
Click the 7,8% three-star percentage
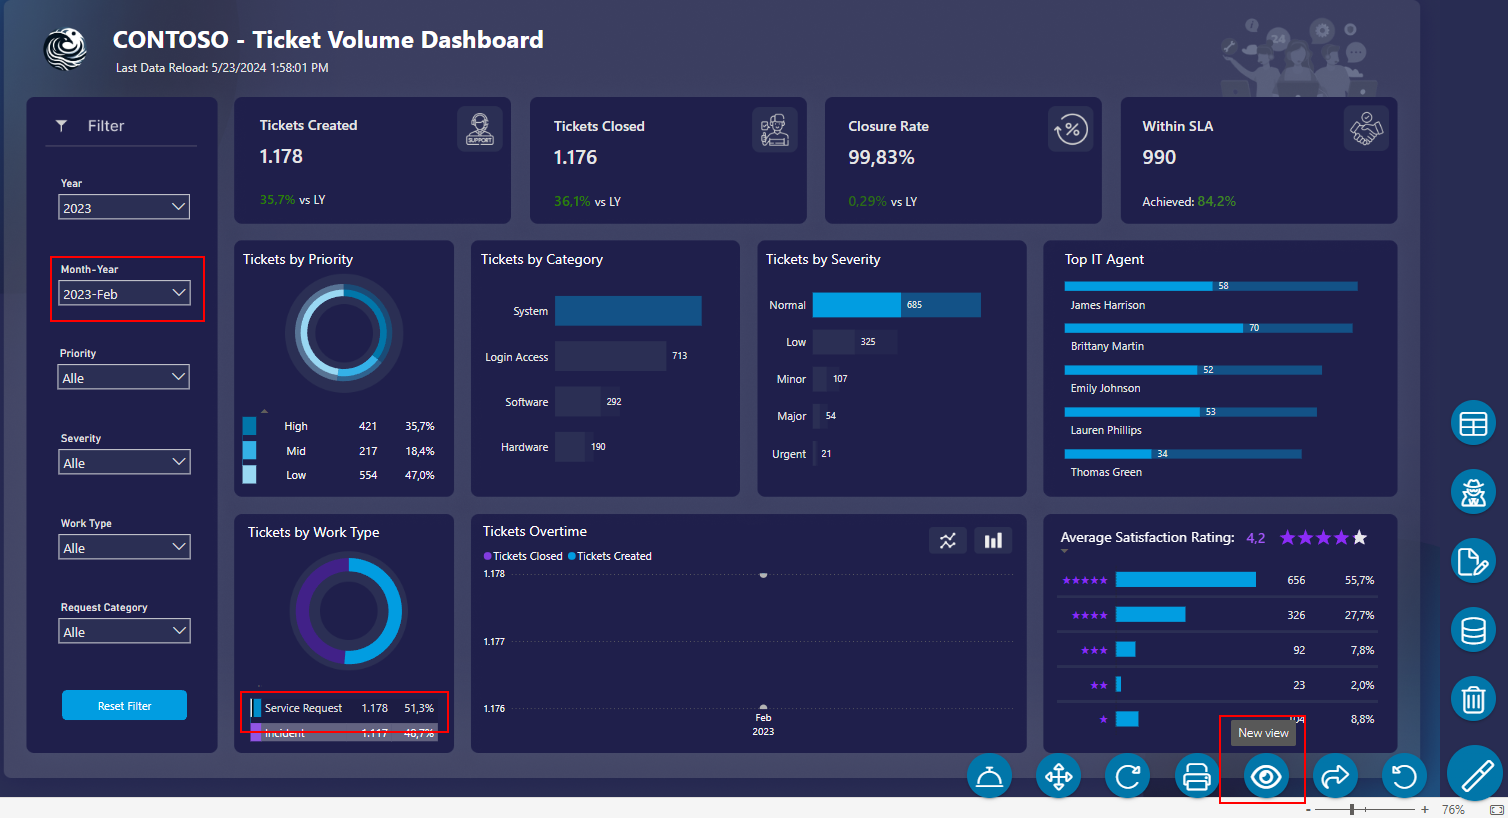pos(1362,650)
